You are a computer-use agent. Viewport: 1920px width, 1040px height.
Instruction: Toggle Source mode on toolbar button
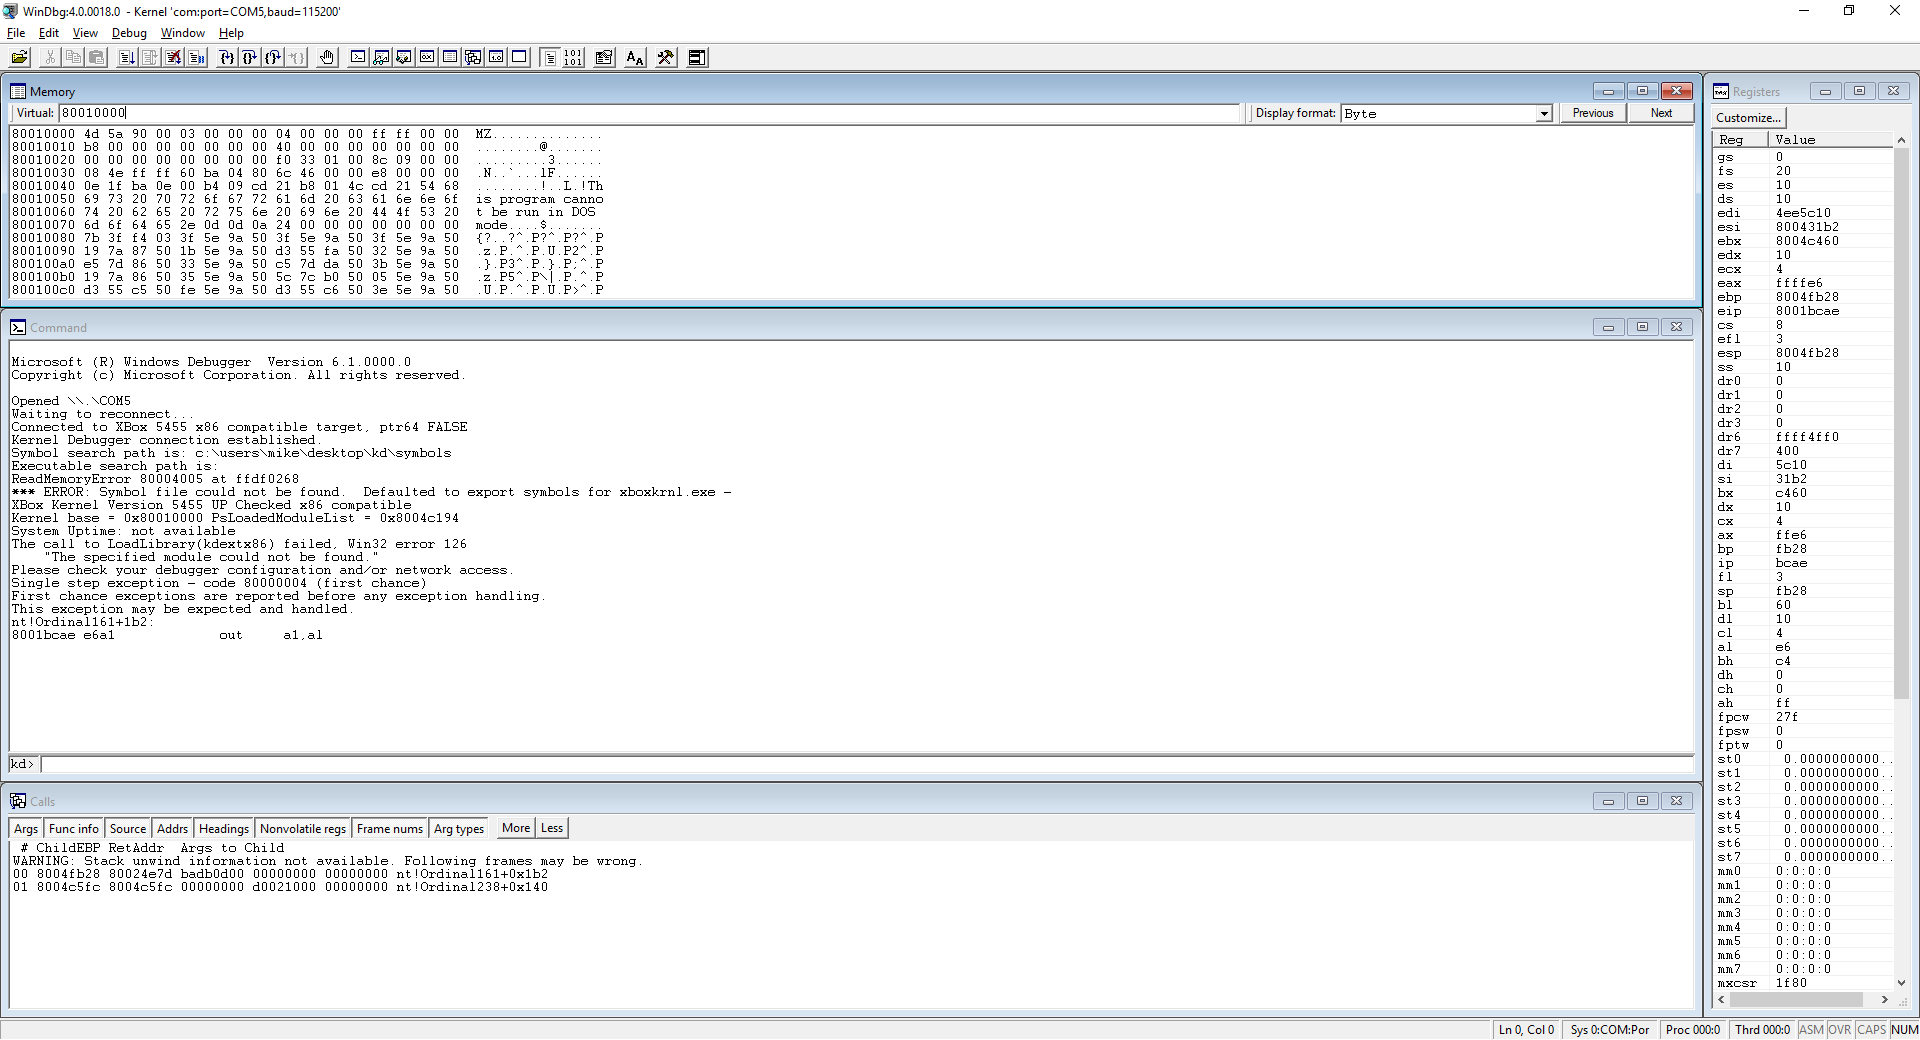pyautogui.click(x=550, y=57)
